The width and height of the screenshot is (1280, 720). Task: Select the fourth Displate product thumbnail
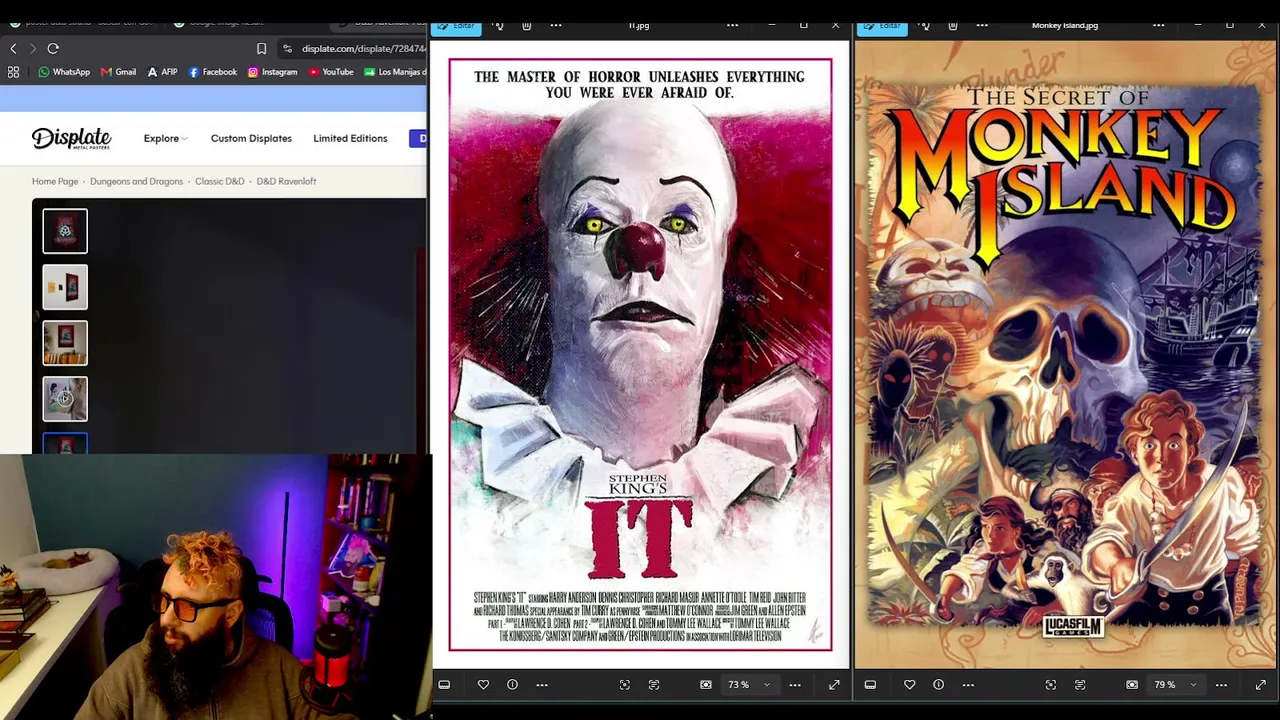[65, 399]
